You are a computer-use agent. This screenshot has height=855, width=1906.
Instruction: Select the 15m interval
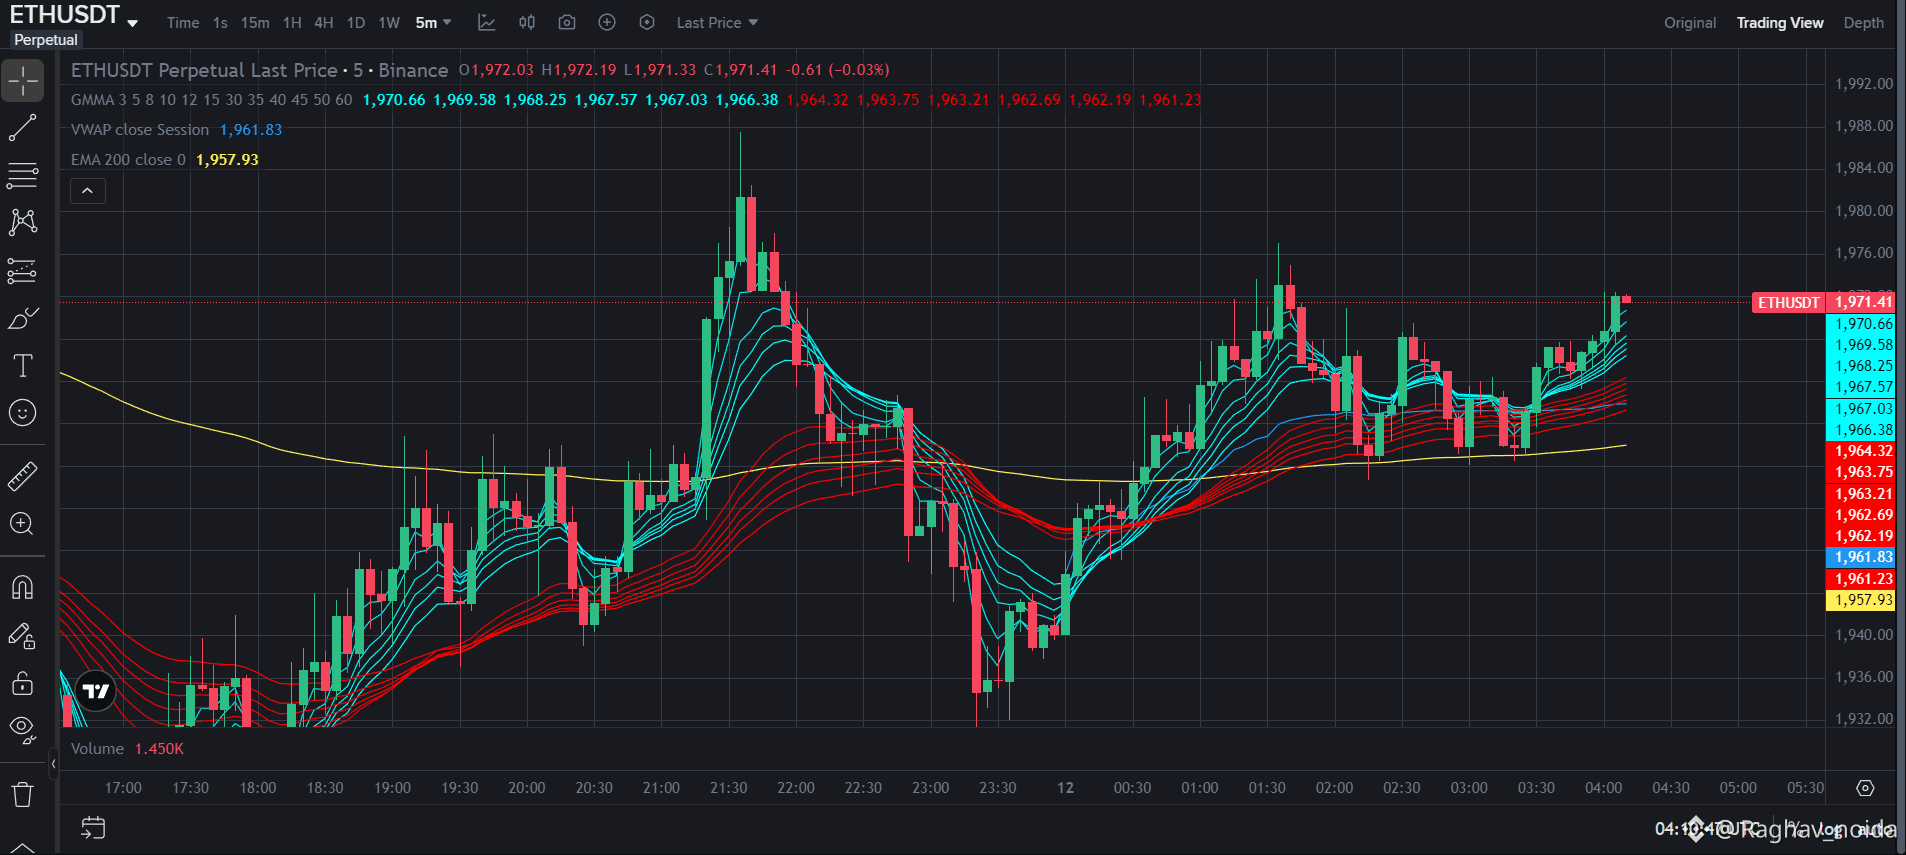coord(255,22)
